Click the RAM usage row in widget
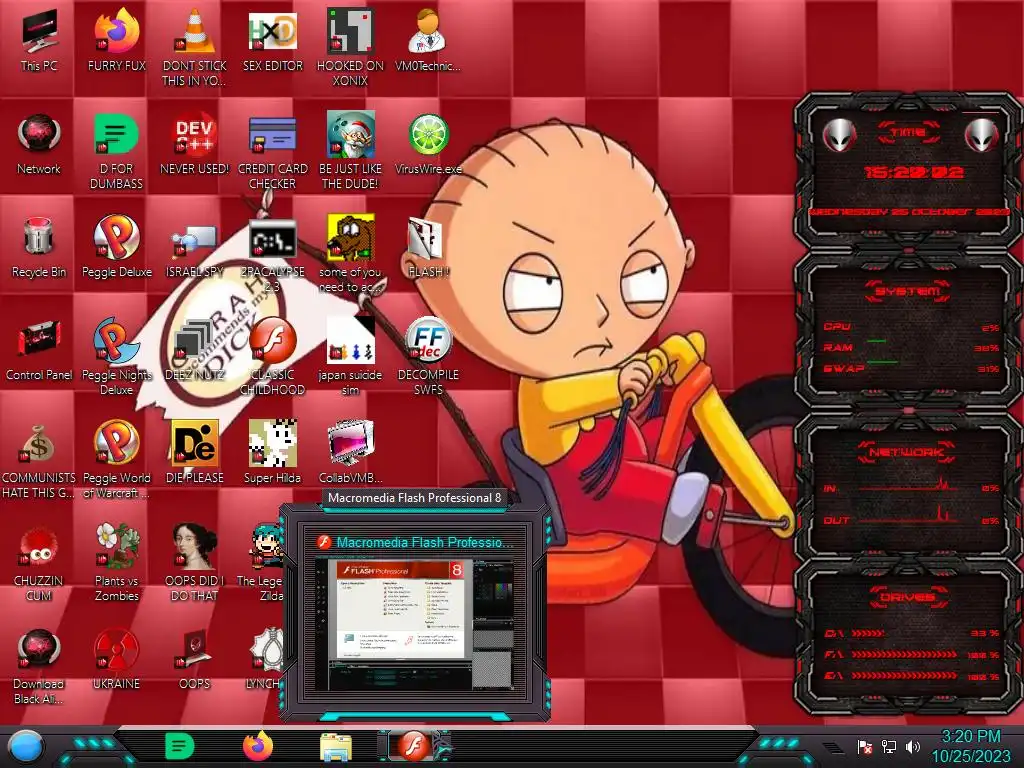 pyautogui.click(x=910, y=347)
